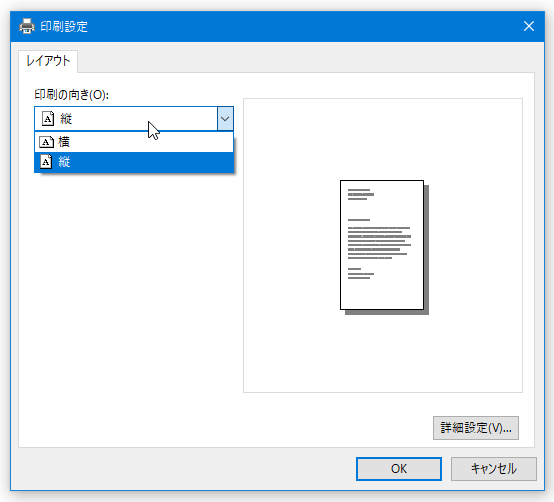
Task: Click the printer icon in title bar
Action: click(27, 26)
